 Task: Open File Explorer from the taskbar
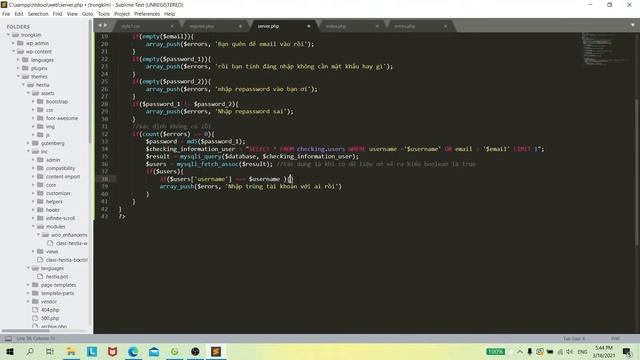pos(71,351)
